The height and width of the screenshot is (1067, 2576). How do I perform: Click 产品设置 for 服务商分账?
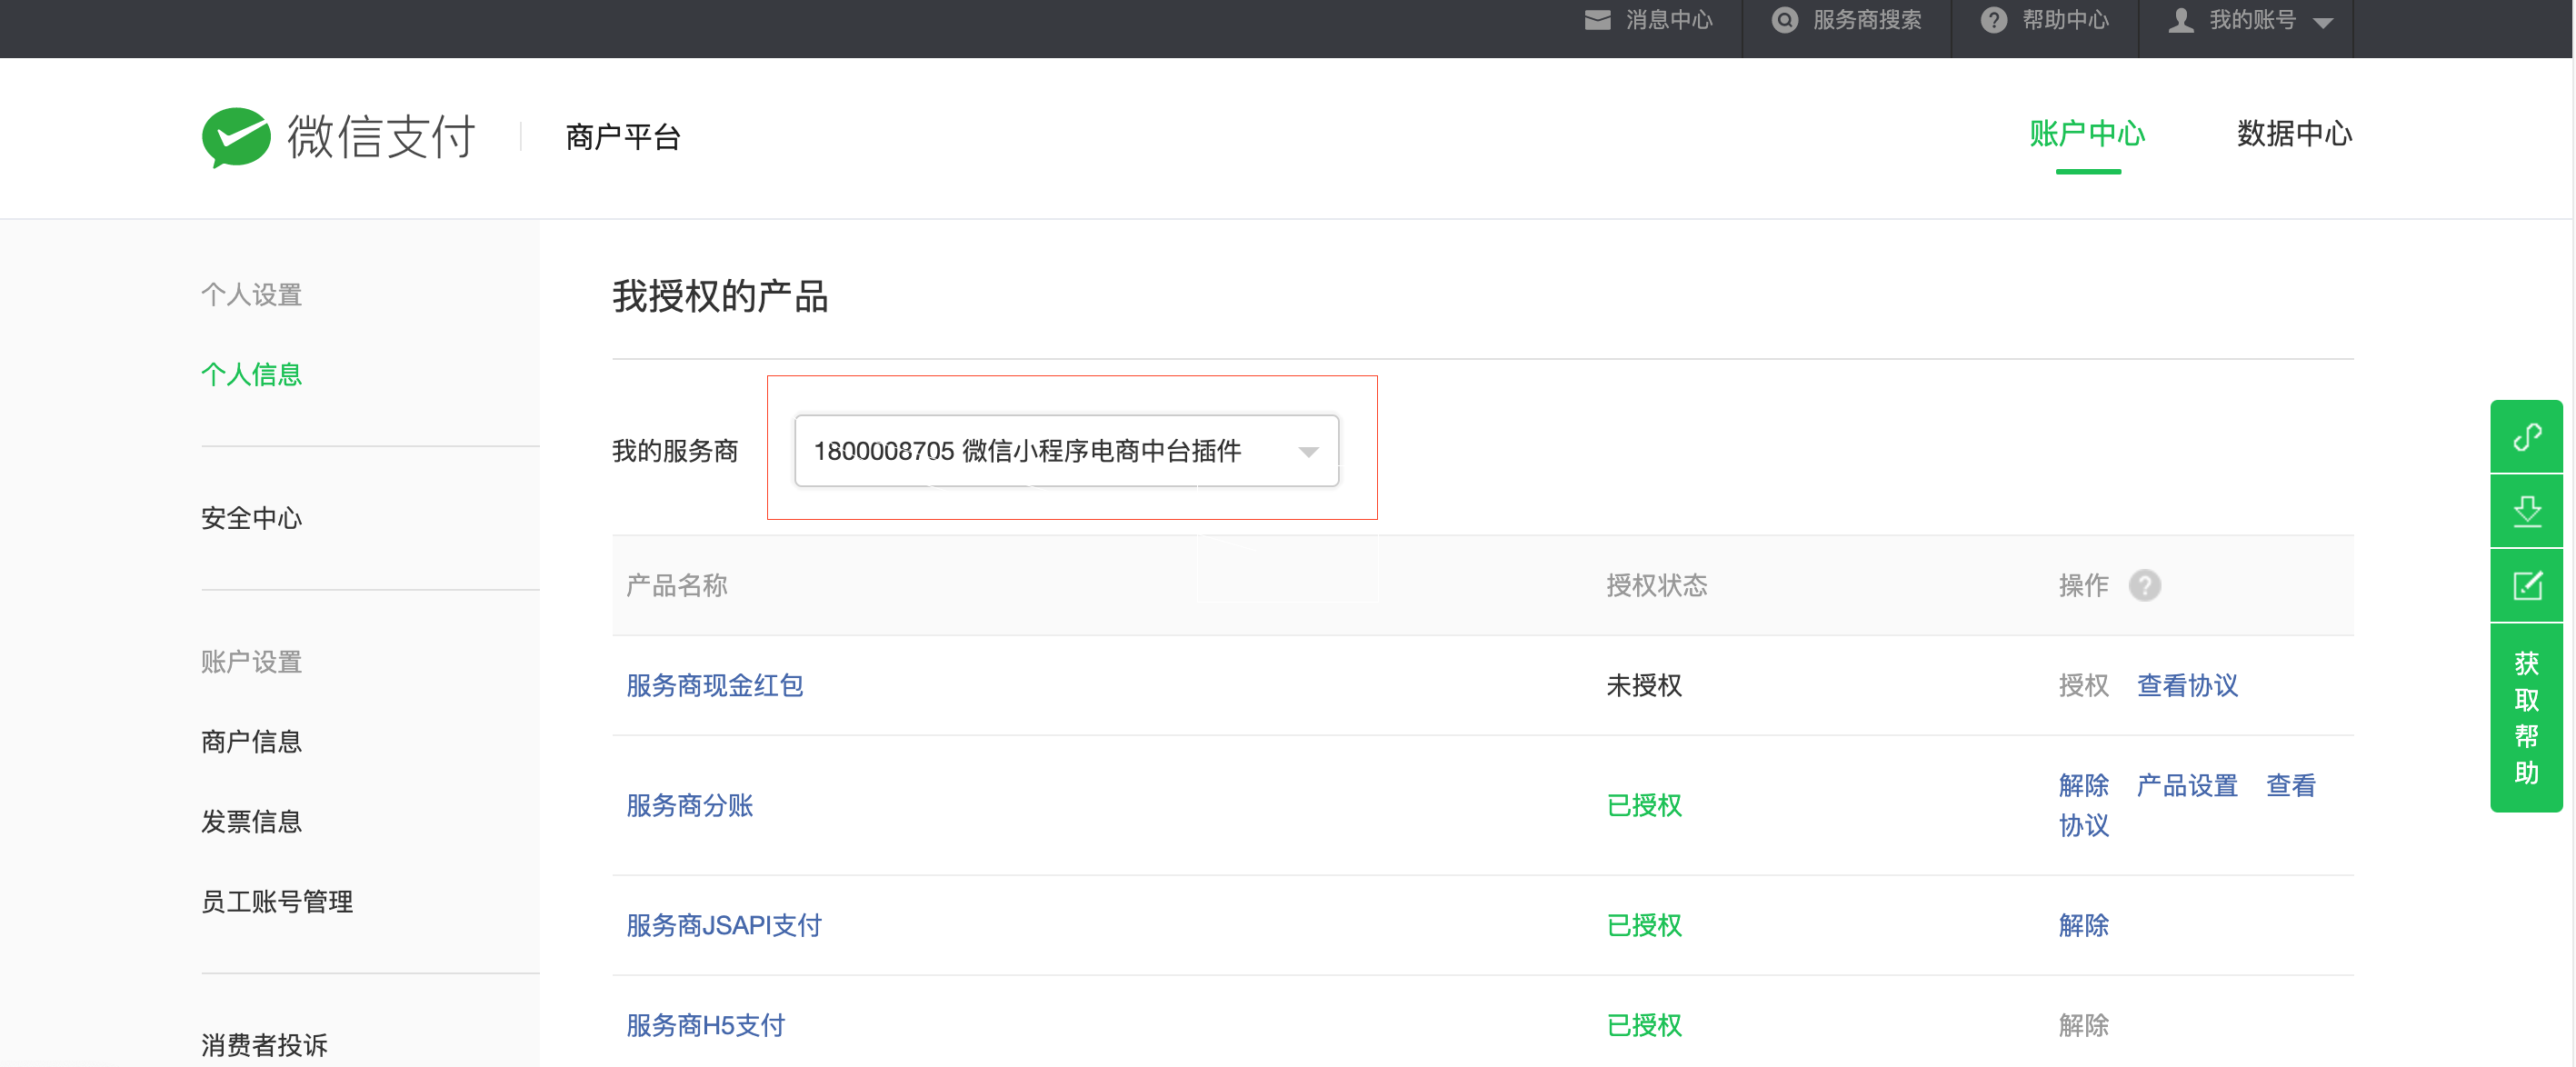[2186, 785]
